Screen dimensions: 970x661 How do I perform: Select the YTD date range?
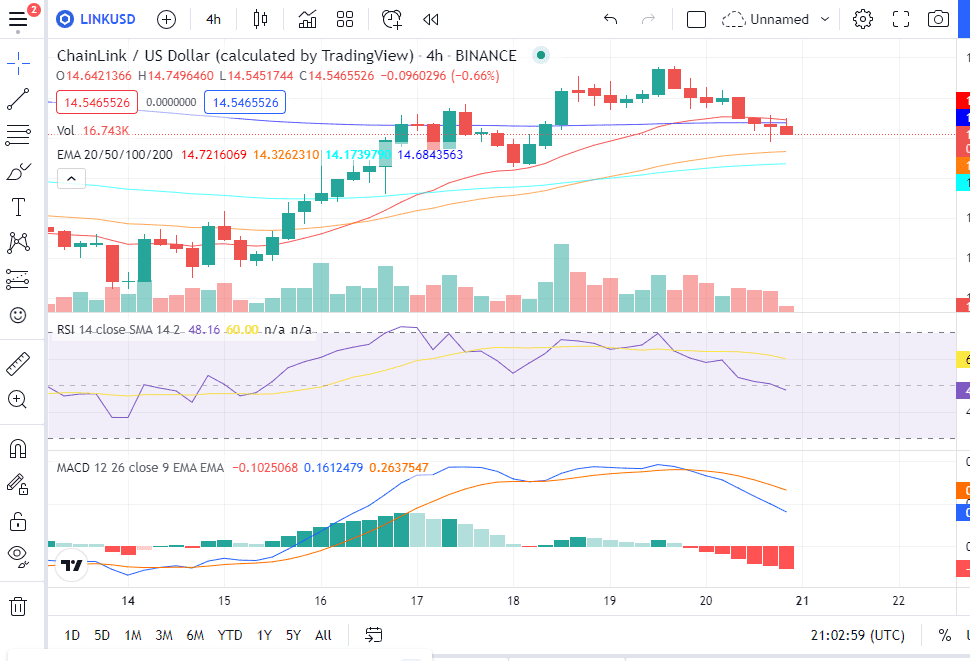[x=230, y=635]
